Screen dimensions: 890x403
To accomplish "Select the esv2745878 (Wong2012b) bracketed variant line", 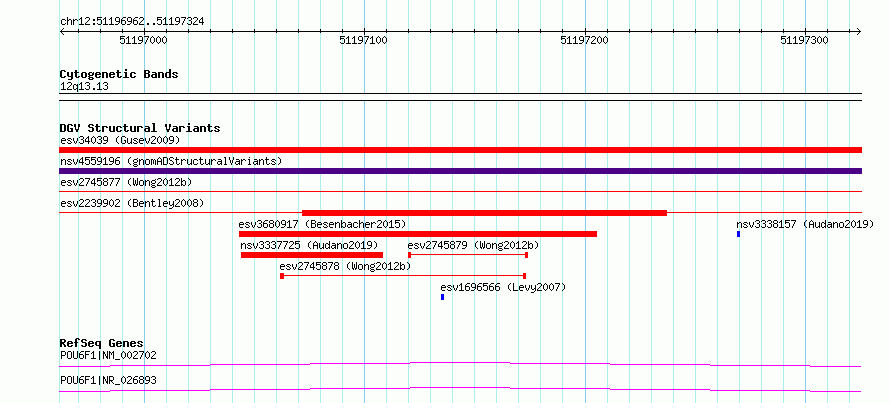I will pyautogui.click(x=403, y=276).
